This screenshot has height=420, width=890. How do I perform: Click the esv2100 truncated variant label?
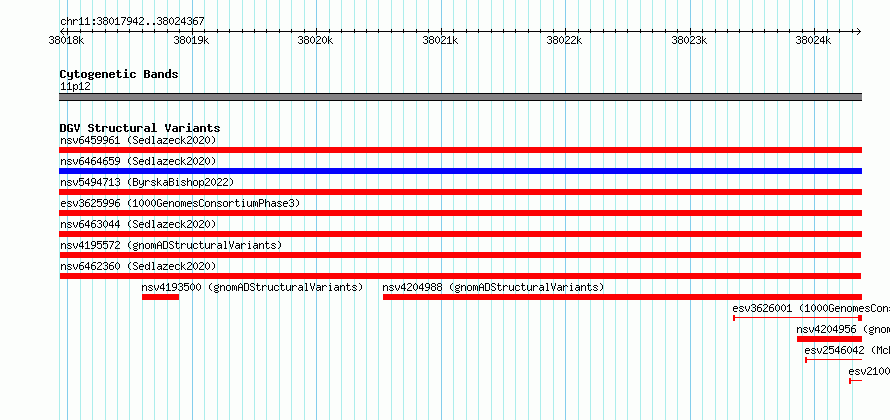click(x=869, y=371)
